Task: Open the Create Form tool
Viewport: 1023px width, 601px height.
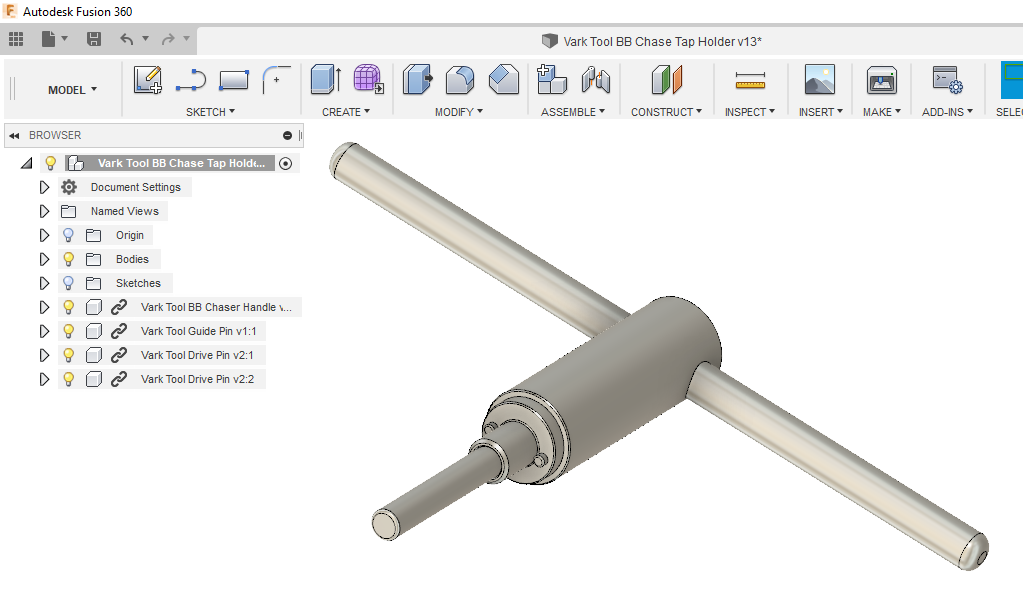Action: [368, 80]
